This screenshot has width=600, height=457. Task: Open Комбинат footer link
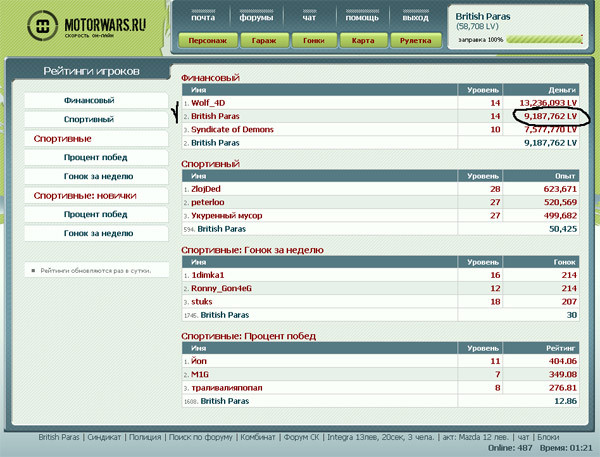click(x=258, y=437)
